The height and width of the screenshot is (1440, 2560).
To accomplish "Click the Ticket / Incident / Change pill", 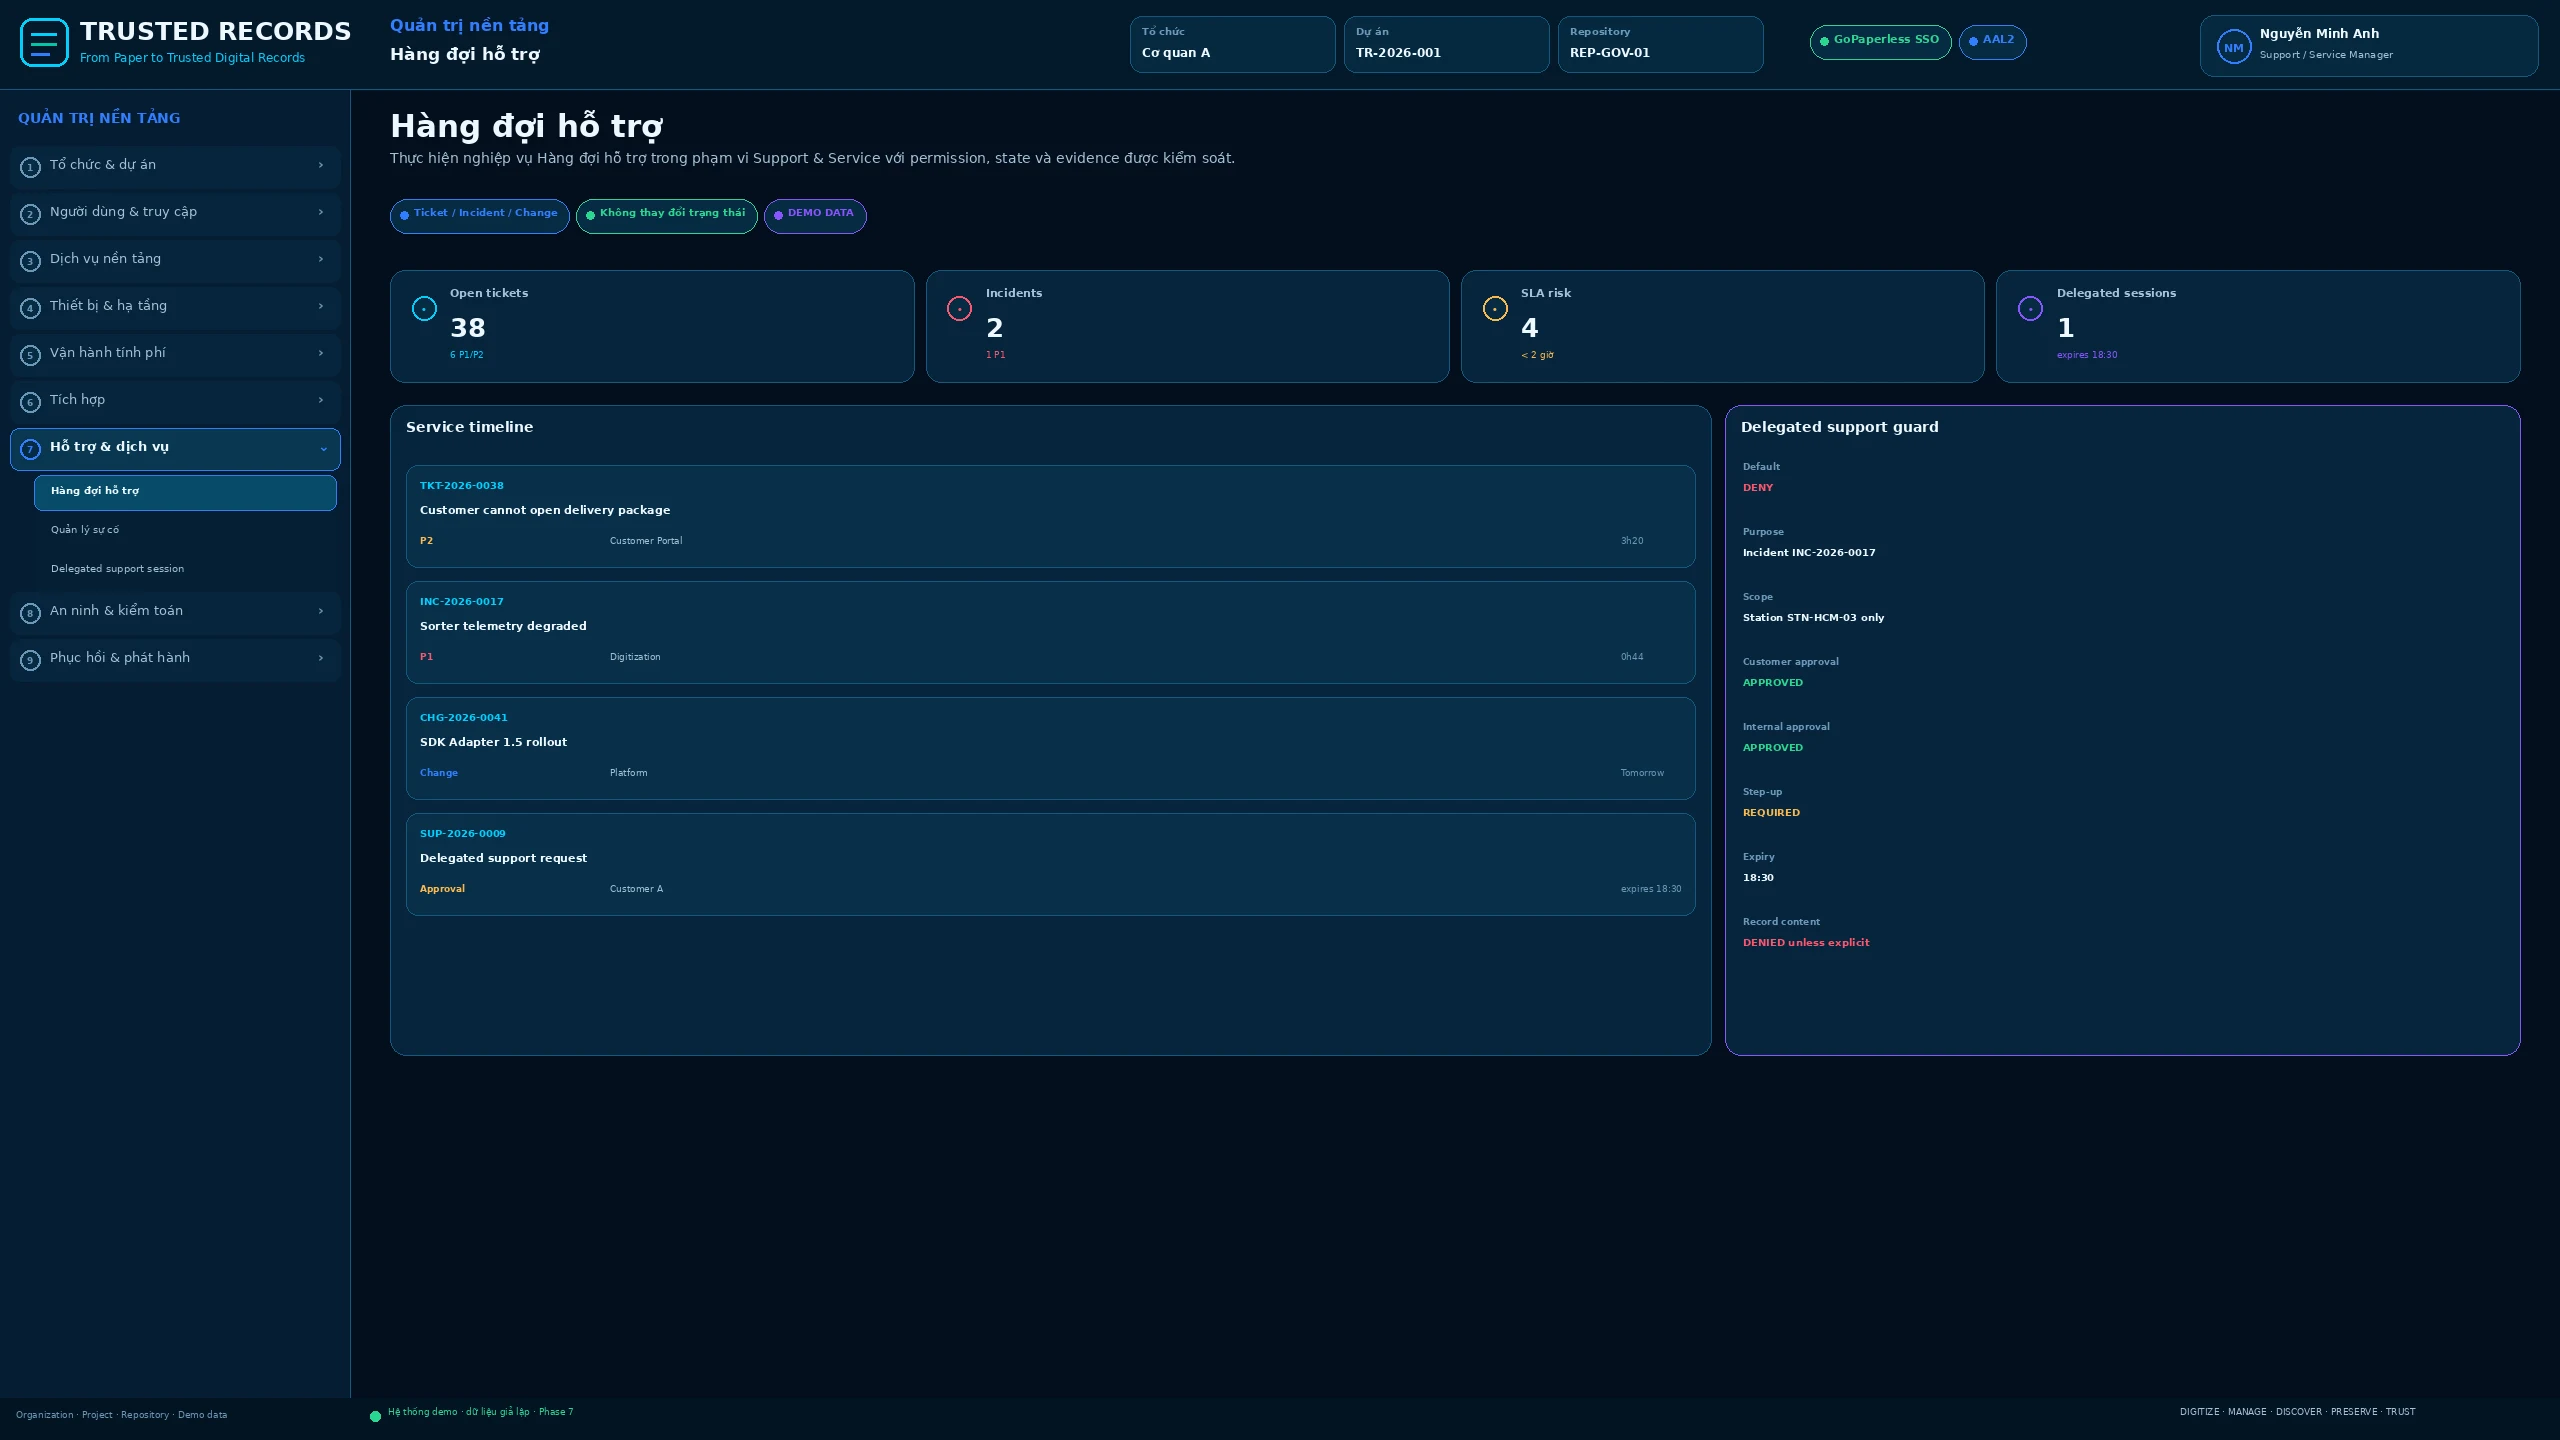I will 479,216.
